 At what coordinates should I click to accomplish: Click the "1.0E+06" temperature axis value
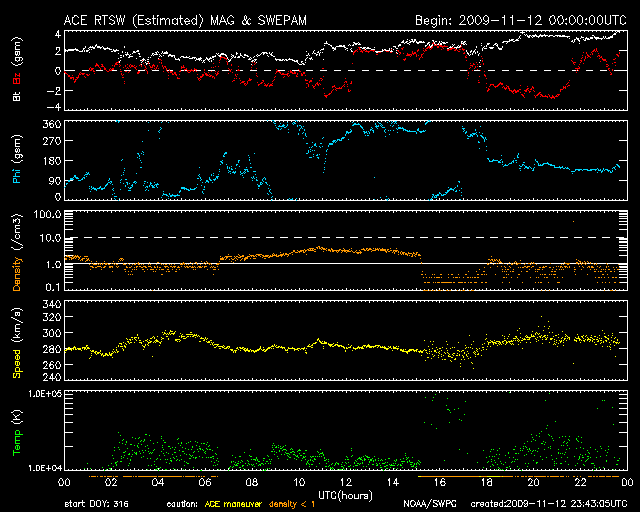point(45,394)
